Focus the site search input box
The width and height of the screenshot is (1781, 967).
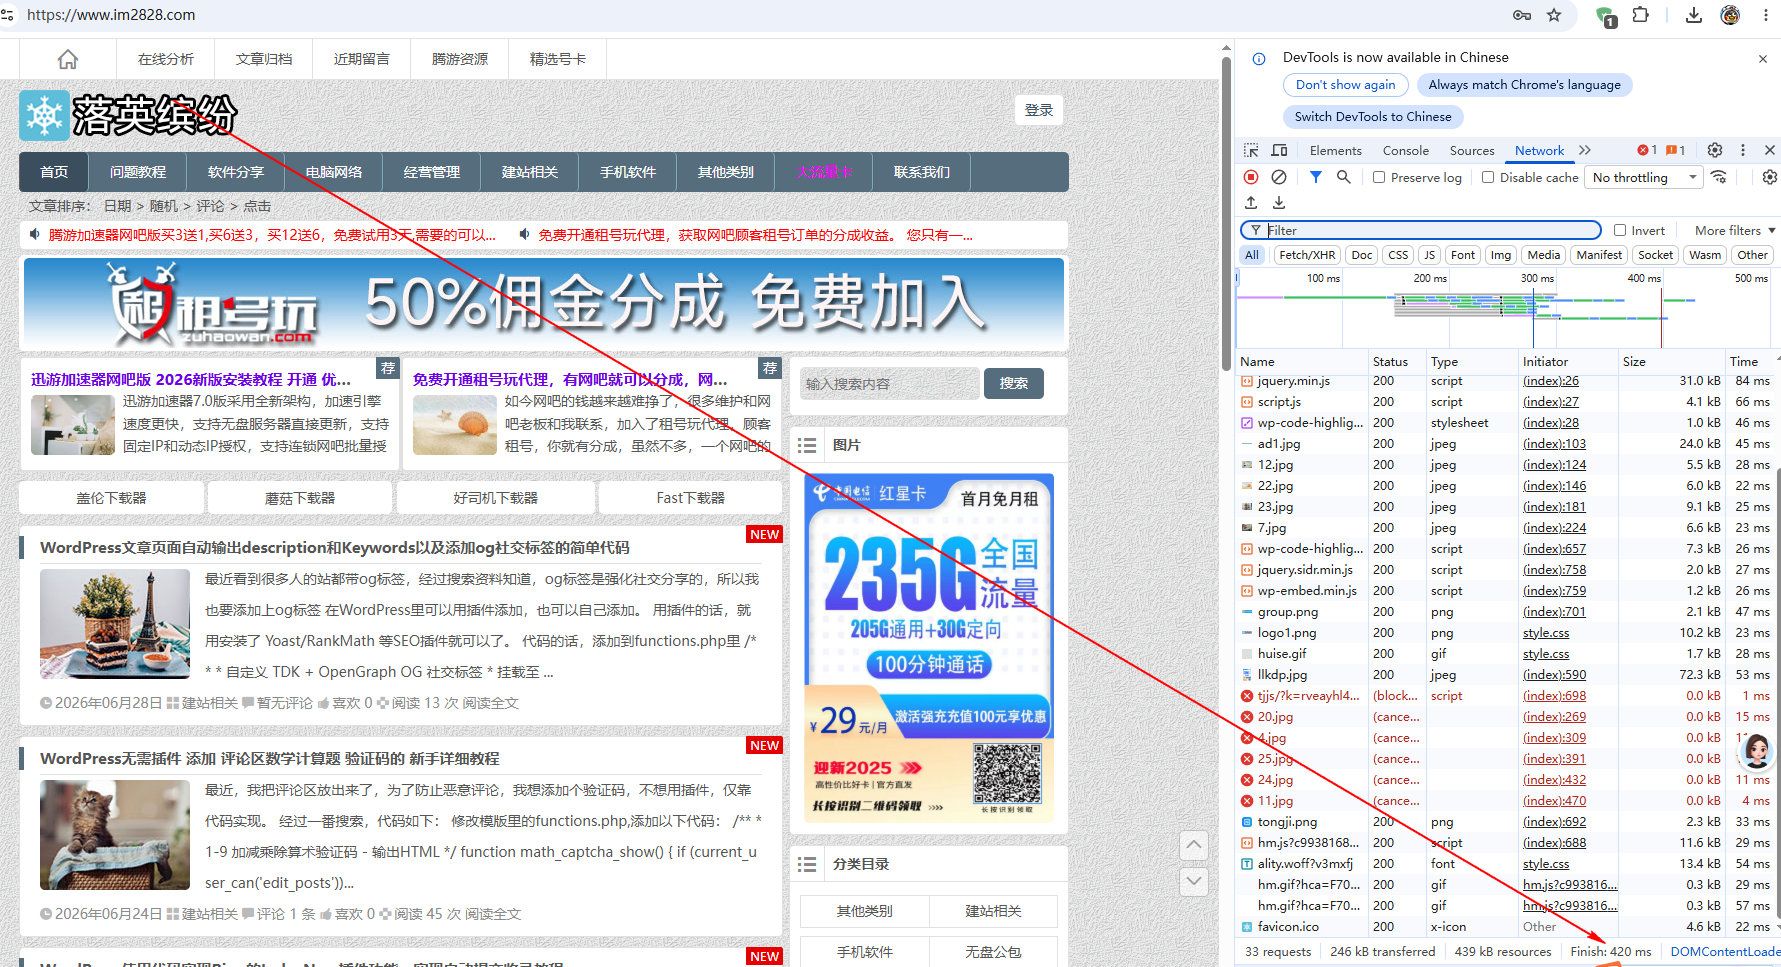889,383
